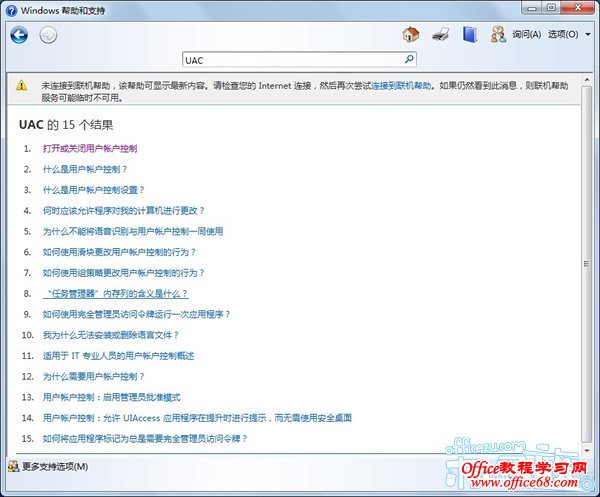
Task: Click the help question mark title icon
Action: coord(12,10)
